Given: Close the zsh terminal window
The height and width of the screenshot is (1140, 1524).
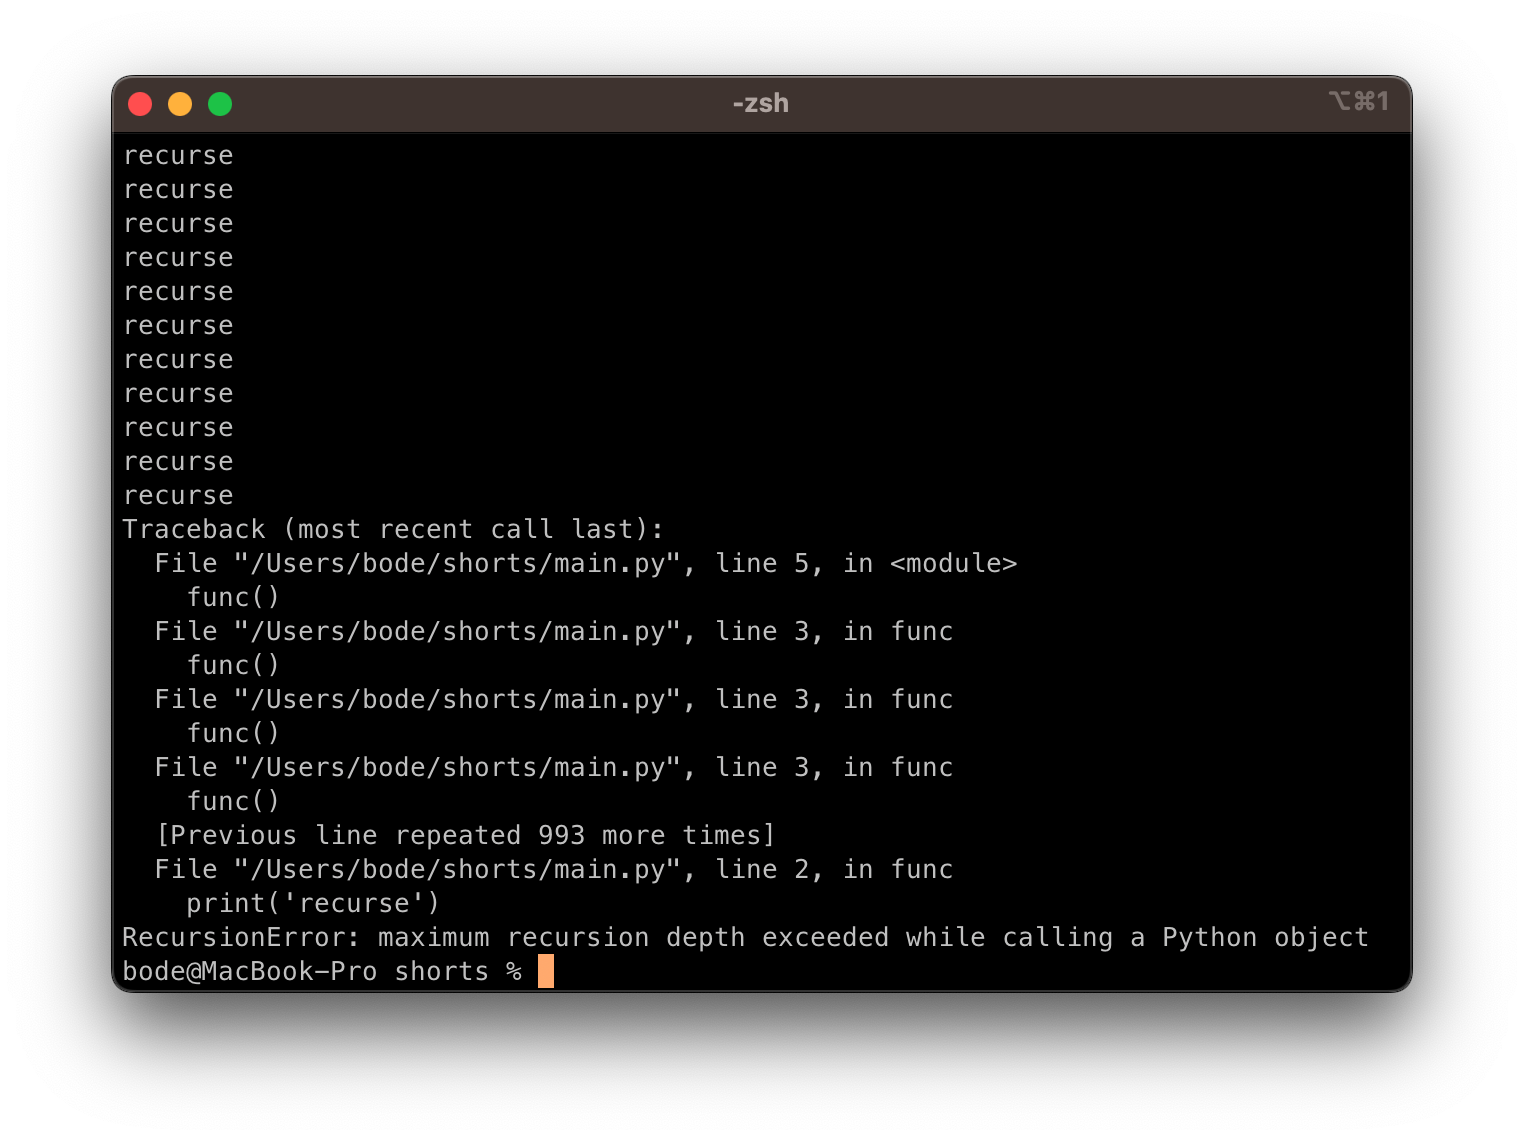Looking at the screenshot, I should (140, 104).
